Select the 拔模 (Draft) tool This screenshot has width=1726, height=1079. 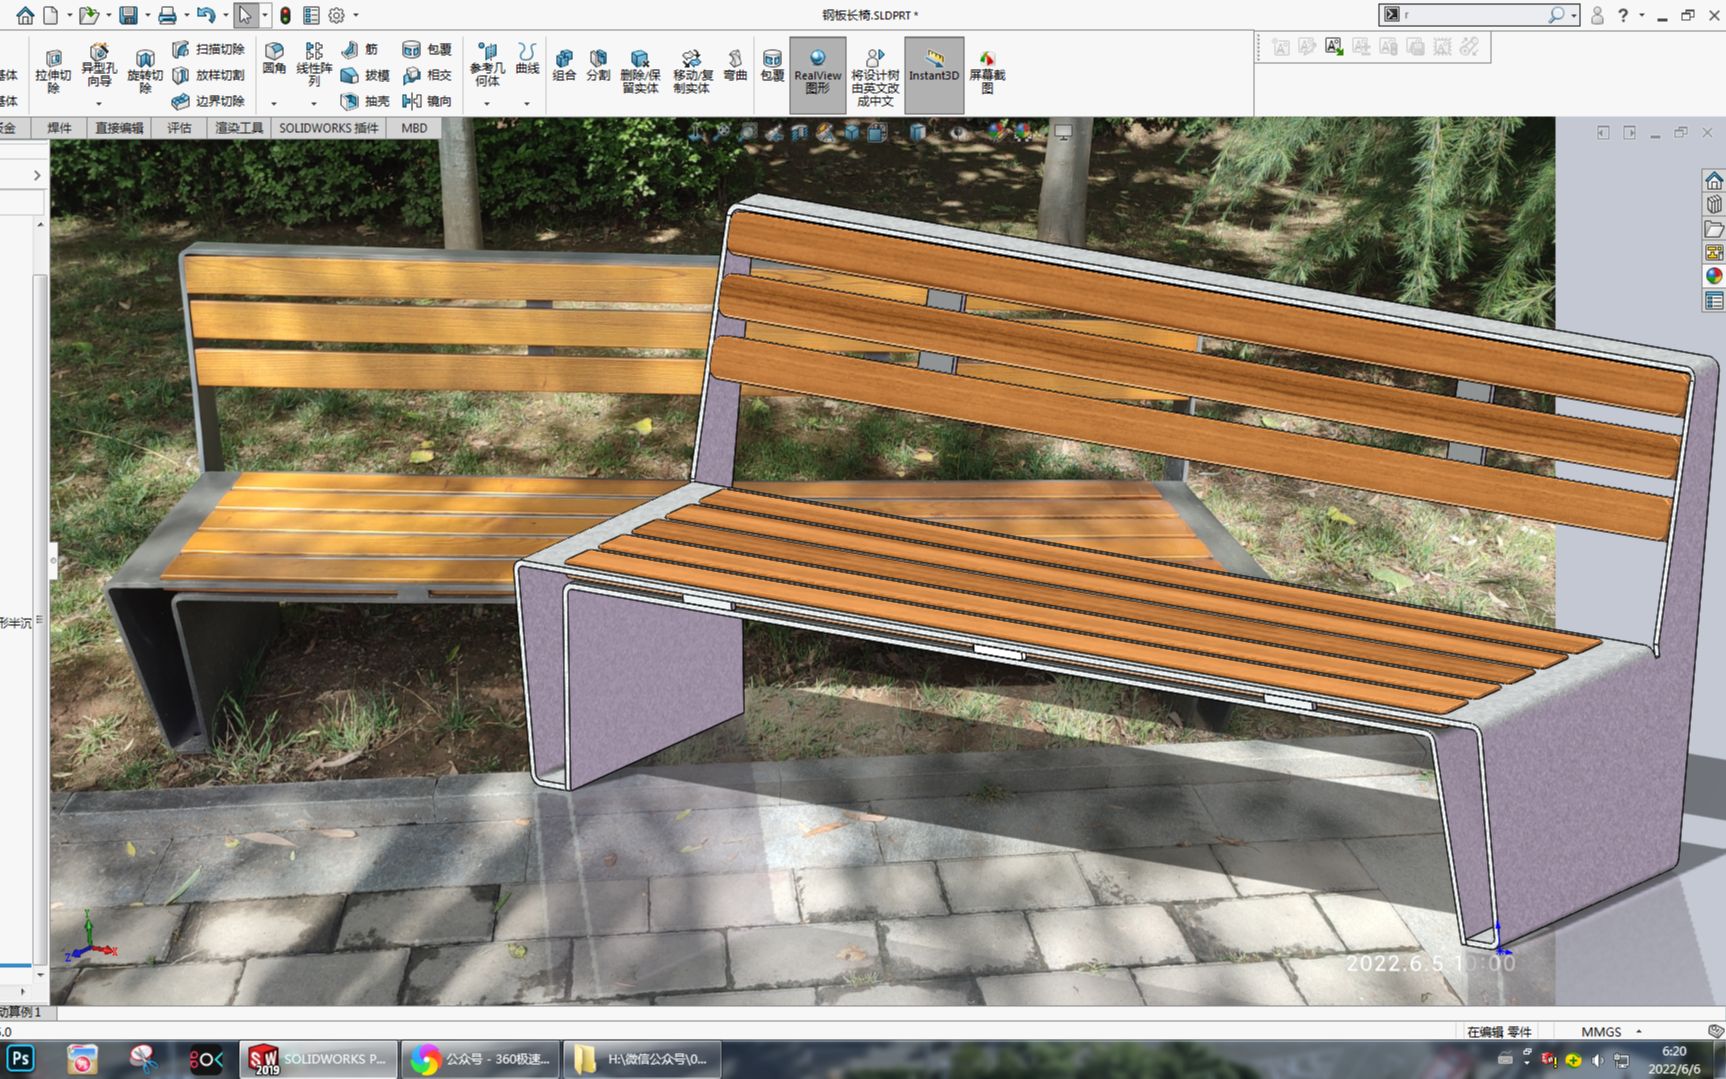point(365,75)
